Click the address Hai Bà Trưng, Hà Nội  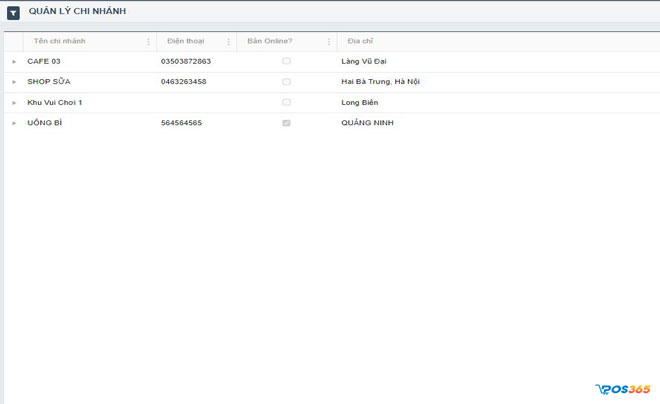(381, 81)
